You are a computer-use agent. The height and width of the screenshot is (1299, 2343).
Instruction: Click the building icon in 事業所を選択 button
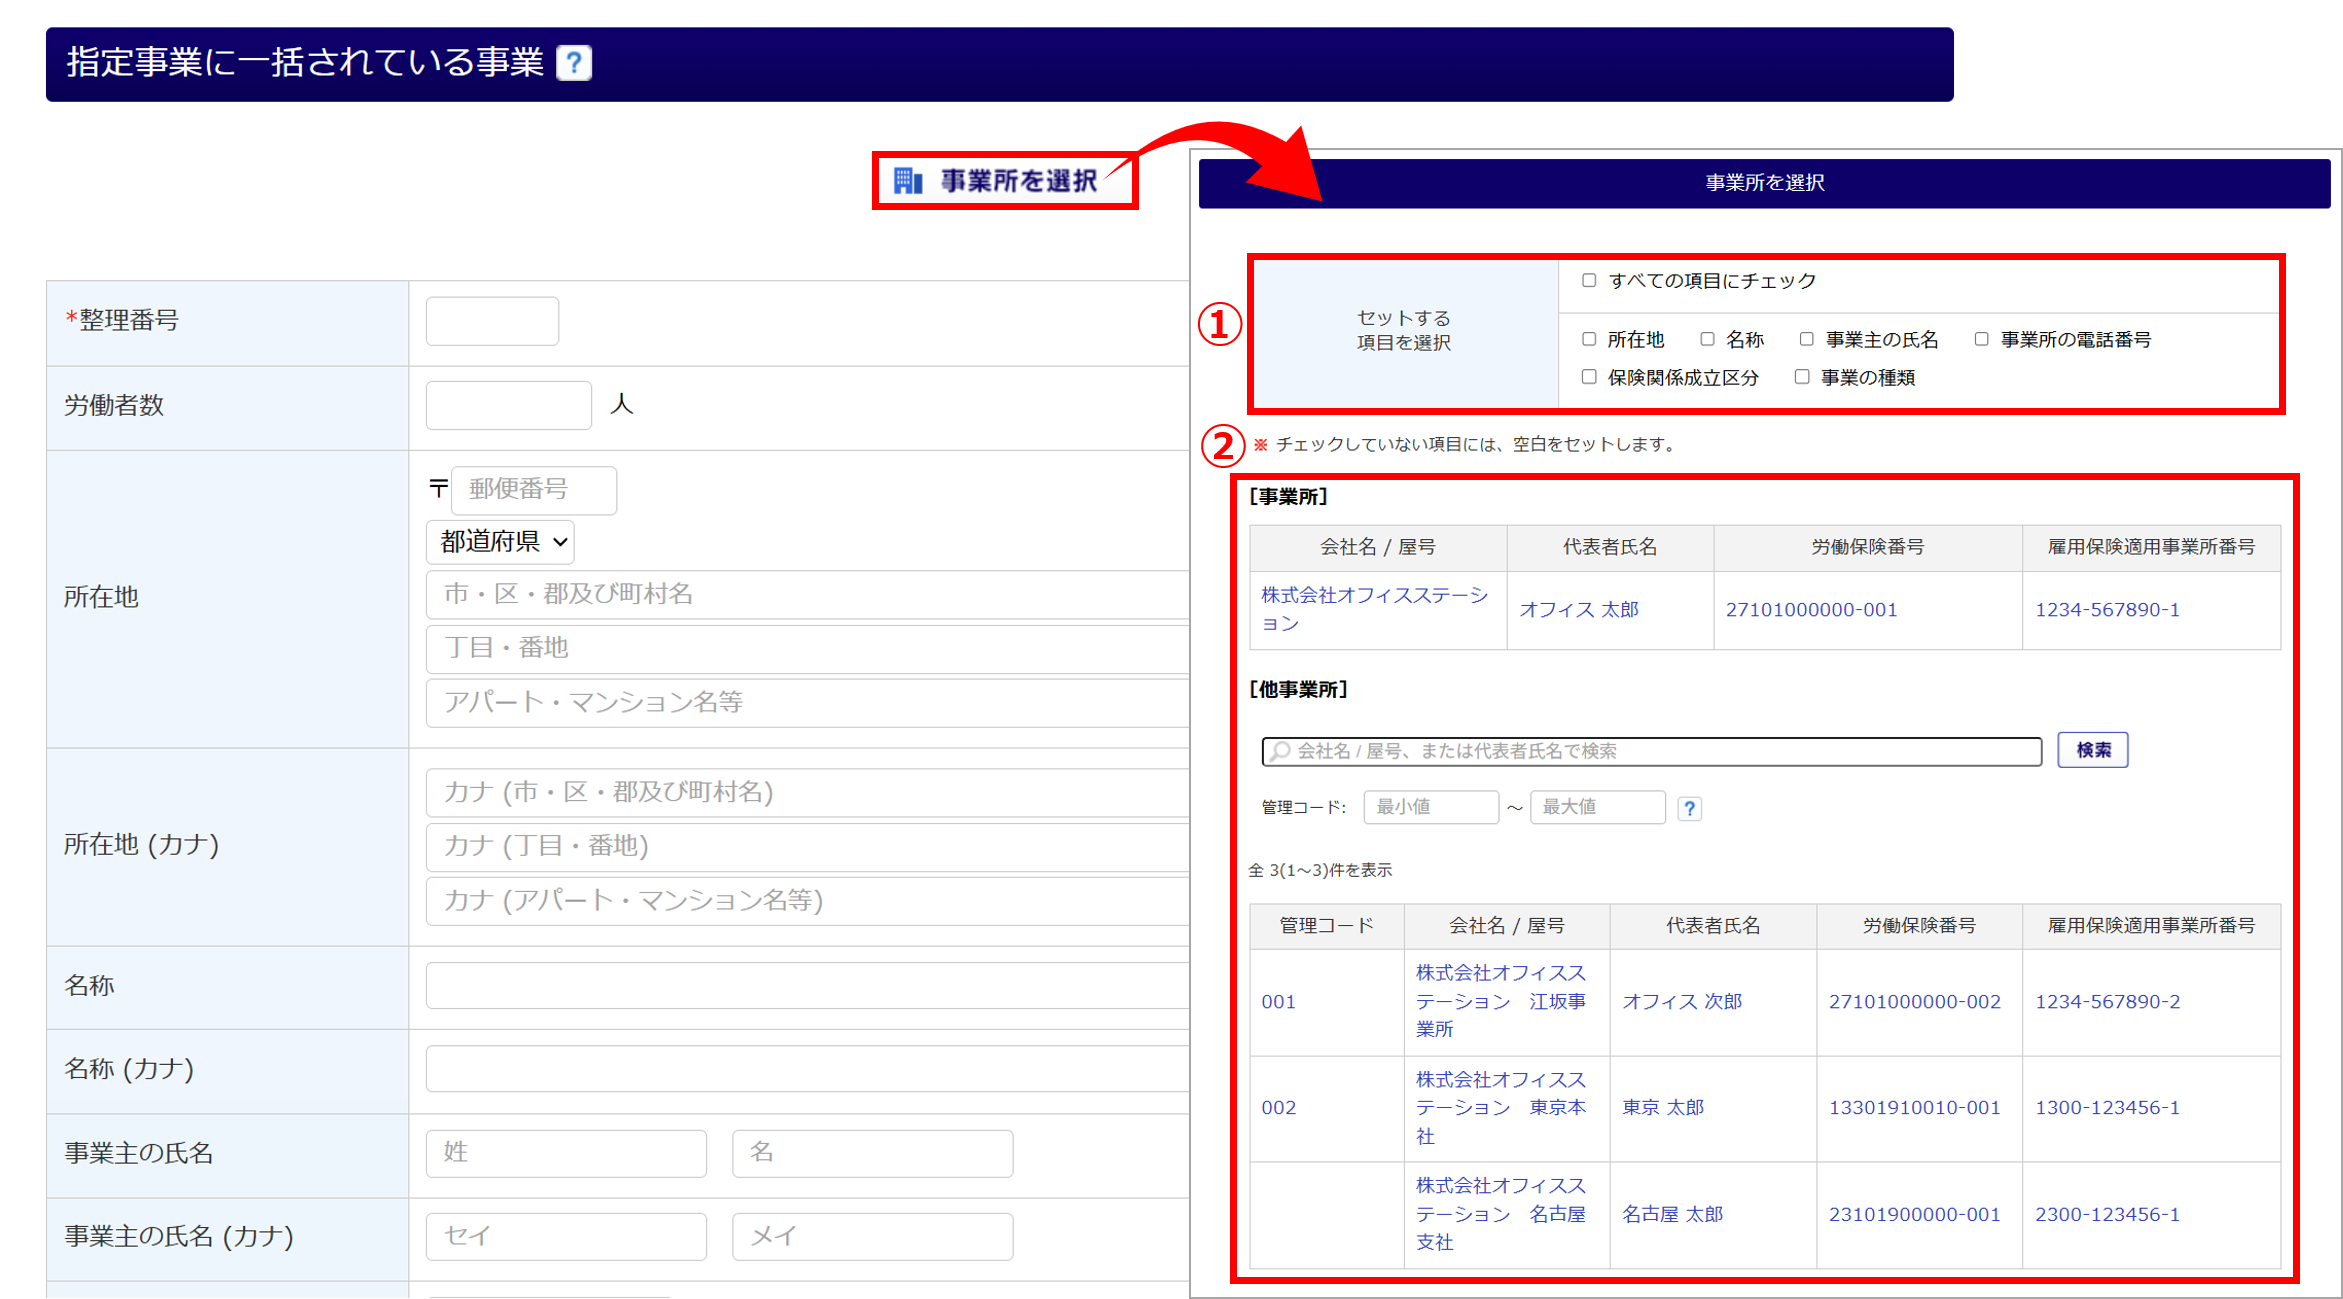pos(907,181)
